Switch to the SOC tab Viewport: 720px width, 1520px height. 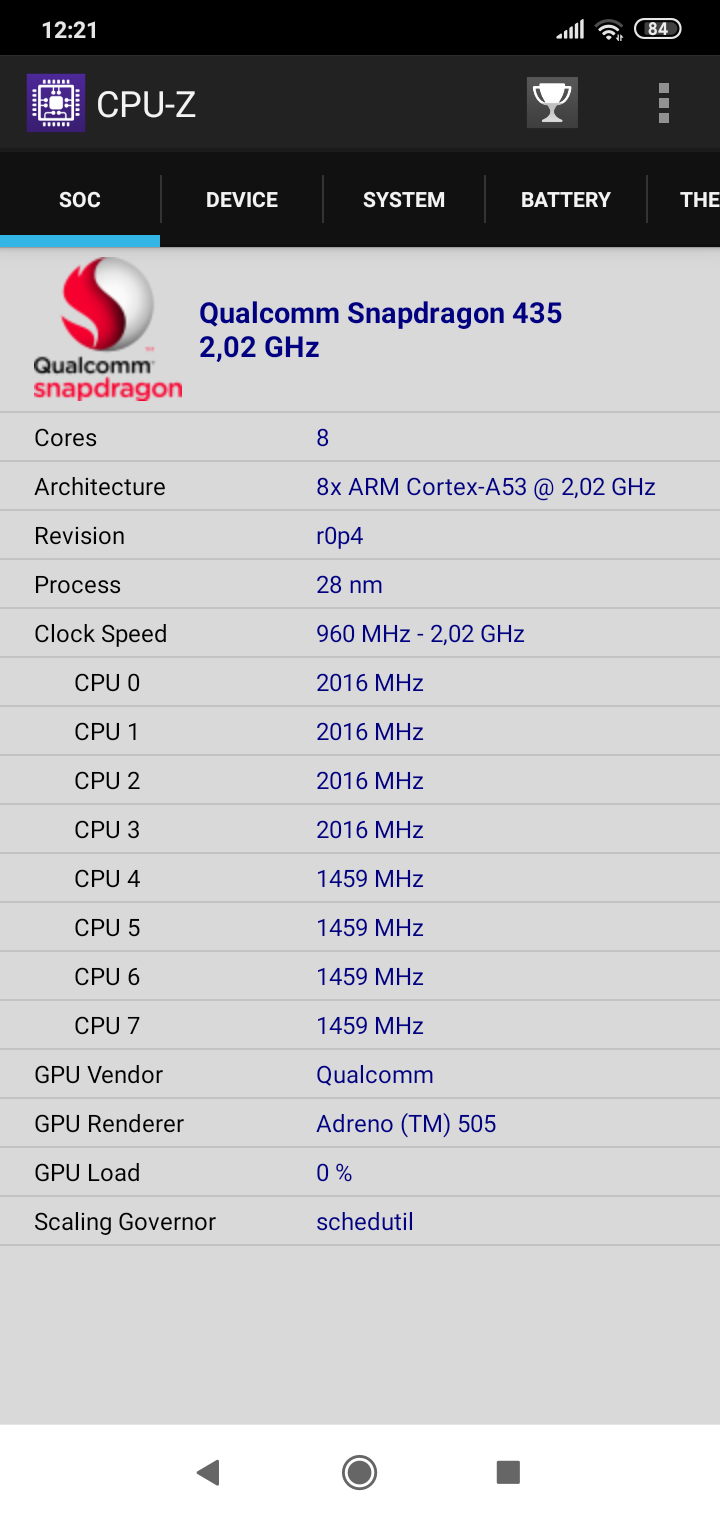(80, 200)
